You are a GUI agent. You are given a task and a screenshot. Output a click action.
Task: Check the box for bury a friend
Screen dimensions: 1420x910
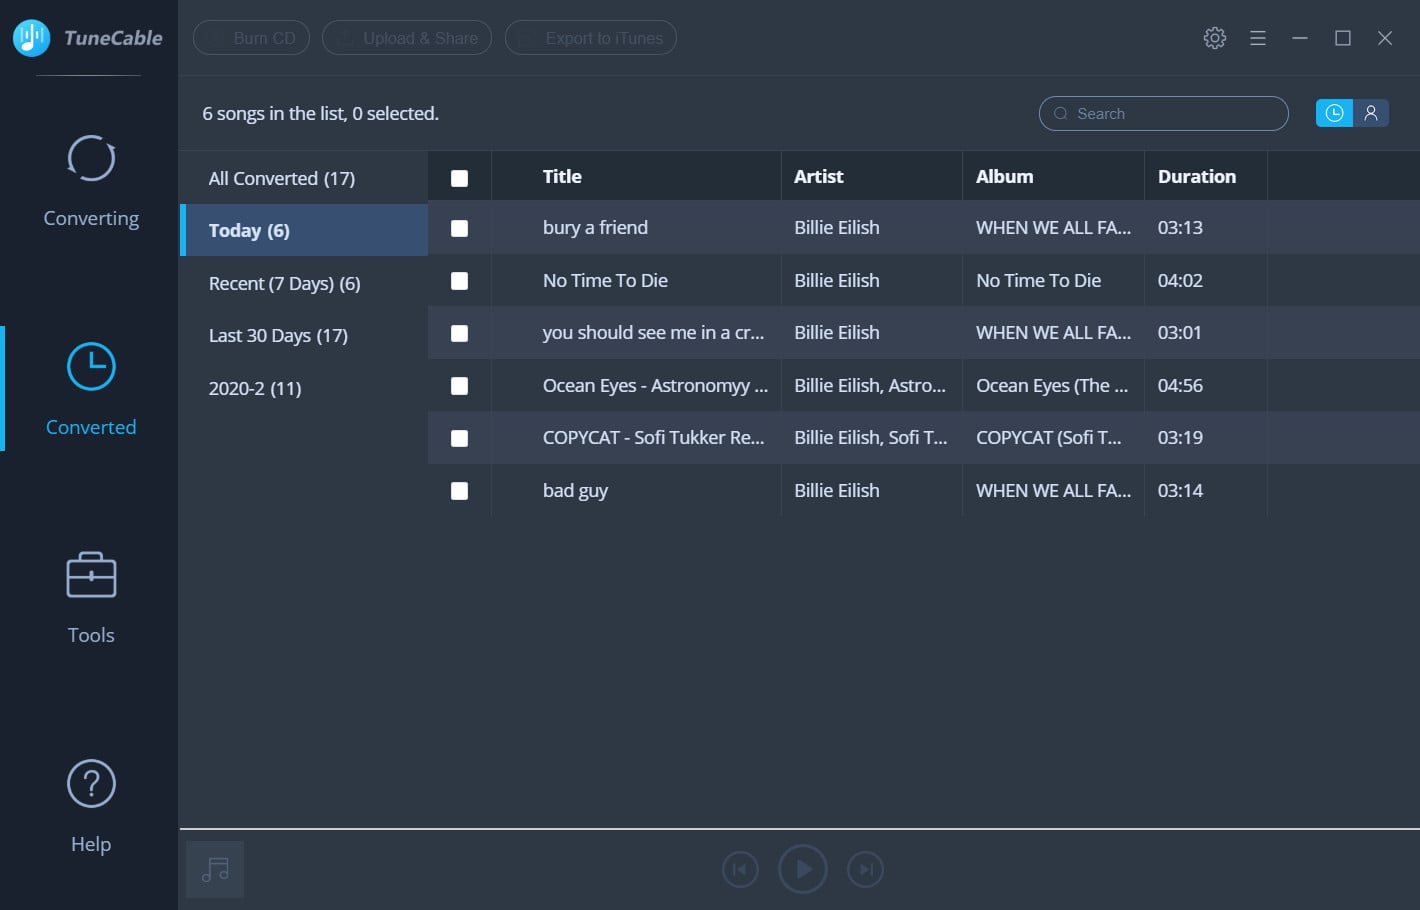[459, 228]
